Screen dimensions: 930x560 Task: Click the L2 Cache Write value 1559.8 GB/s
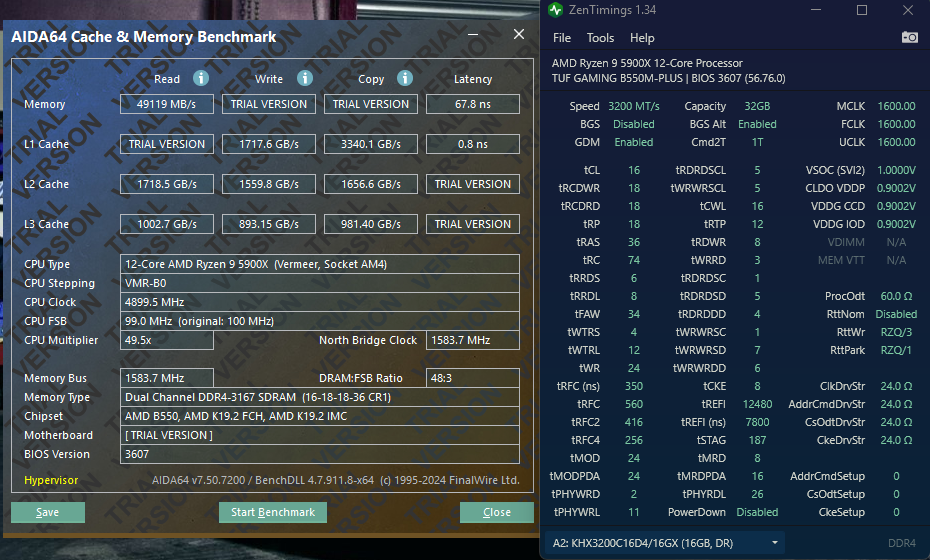269,184
